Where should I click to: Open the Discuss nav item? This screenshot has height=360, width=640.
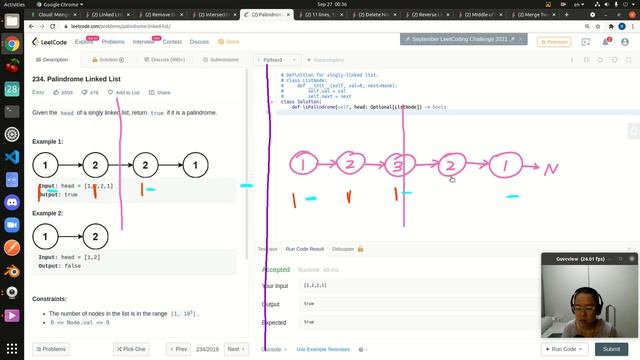pyautogui.click(x=199, y=42)
